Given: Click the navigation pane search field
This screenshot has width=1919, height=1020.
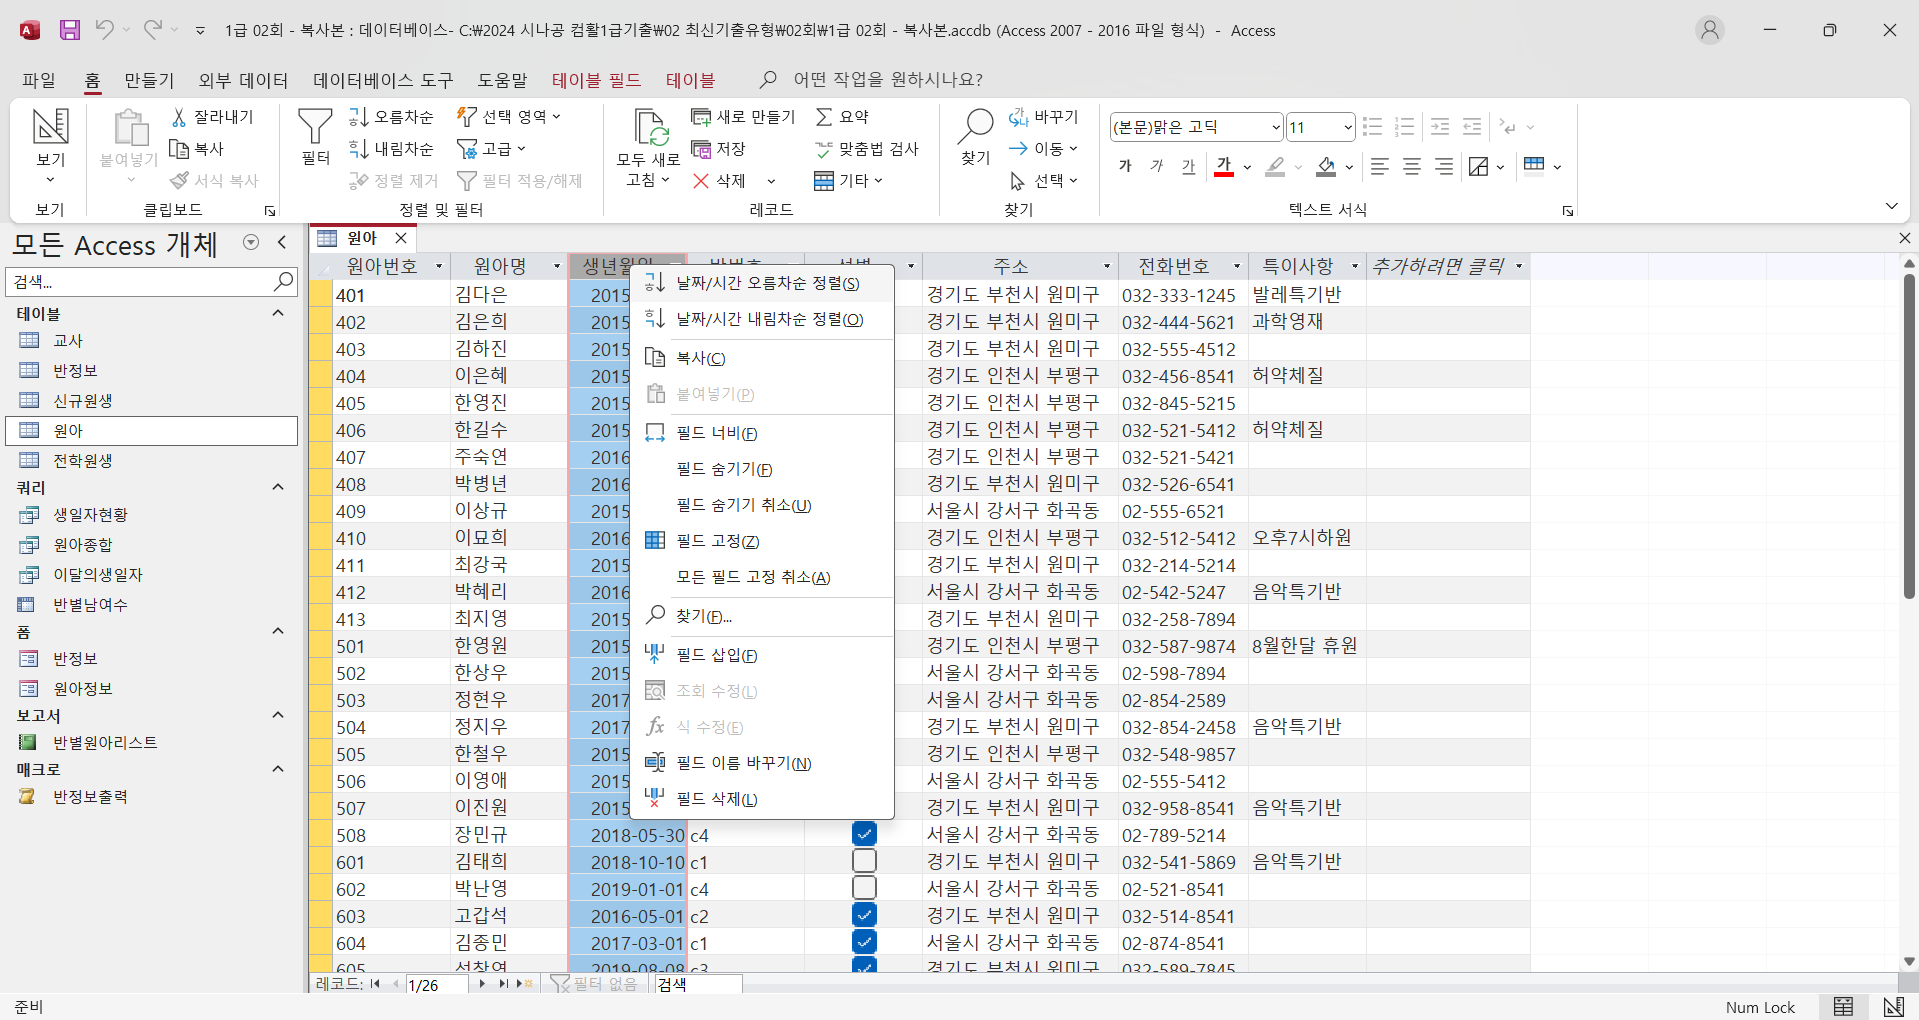Looking at the screenshot, I should click(x=140, y=282).
